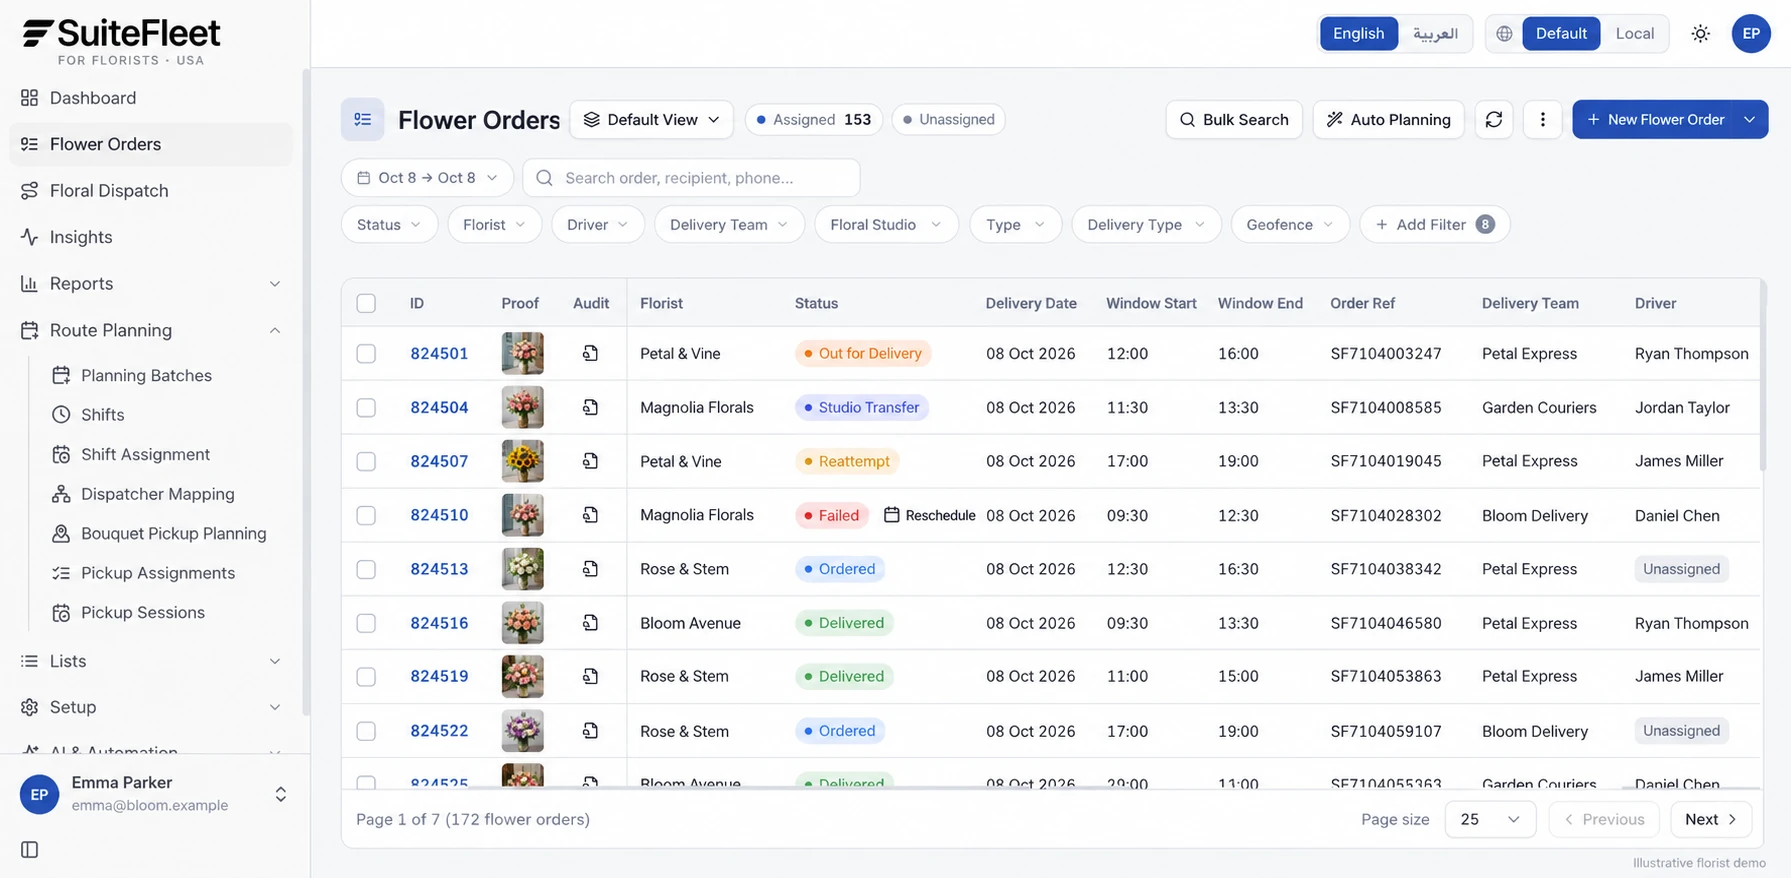
Task: Click the globe icon beside Default
Action: tap(1504, 34)
